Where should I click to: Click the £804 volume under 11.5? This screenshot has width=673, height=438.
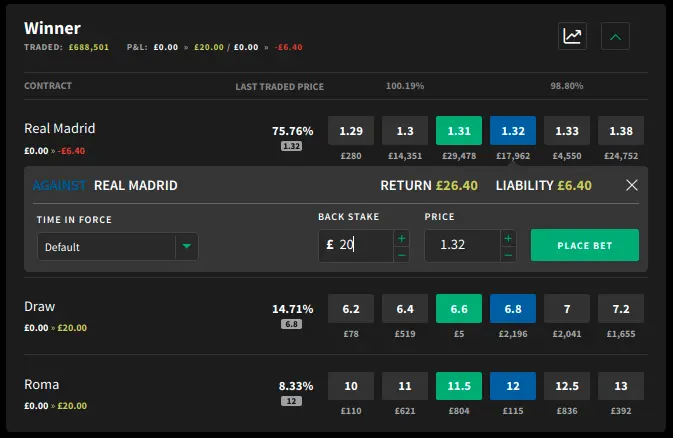click(459, 411)
